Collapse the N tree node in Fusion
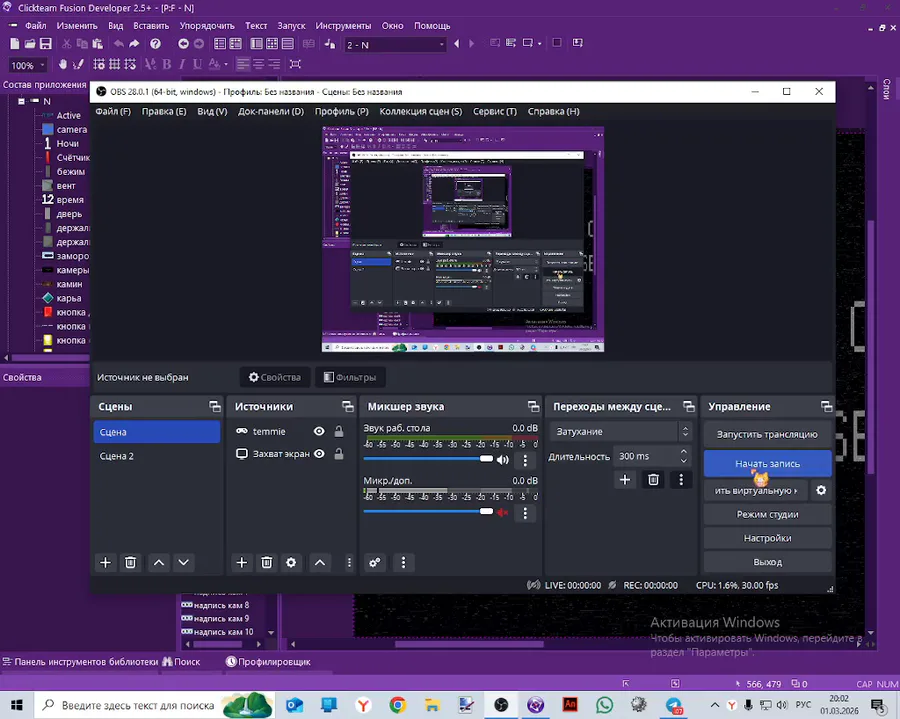Viewport: 900px width, 719px height. click(x=21, y=102)
